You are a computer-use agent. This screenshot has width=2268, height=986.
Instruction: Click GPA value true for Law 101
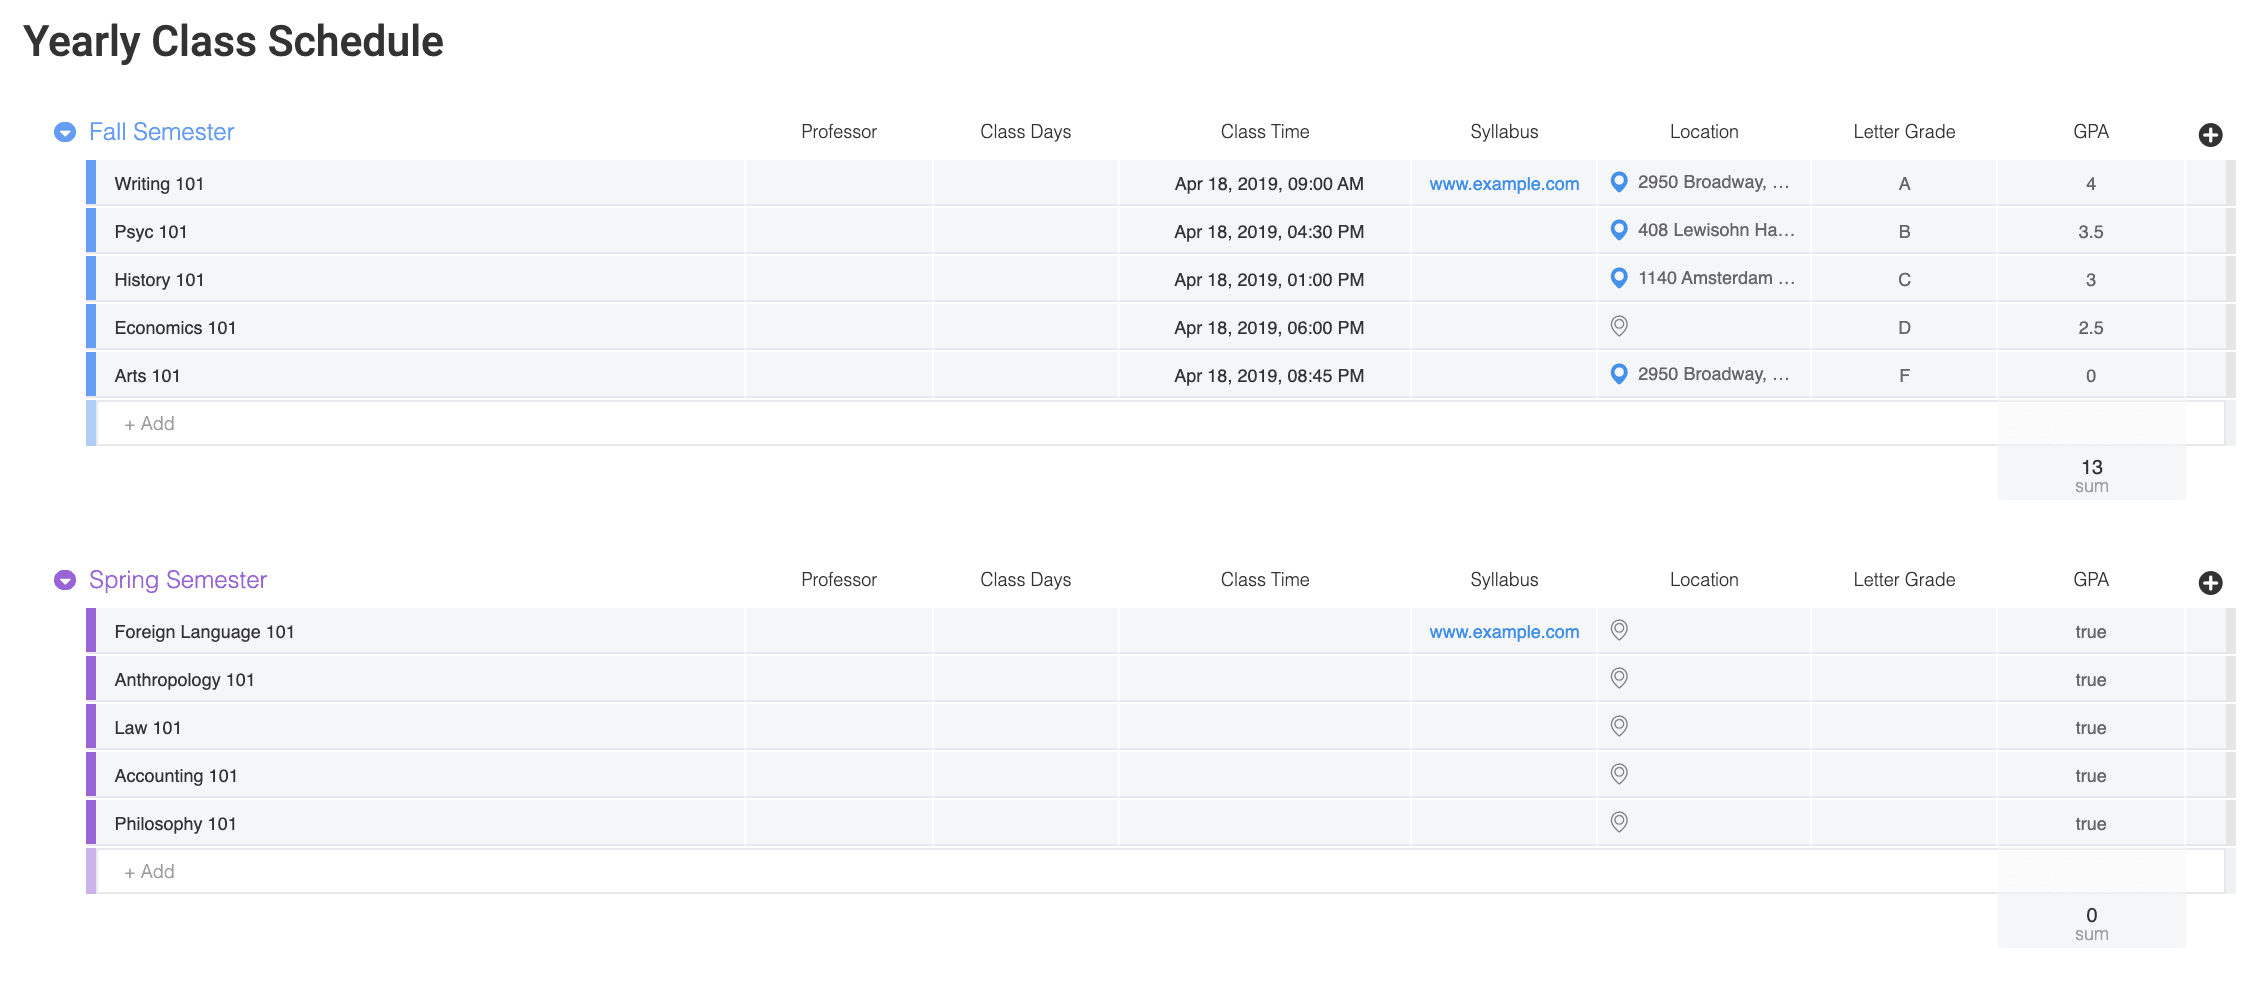[2091, 728]
